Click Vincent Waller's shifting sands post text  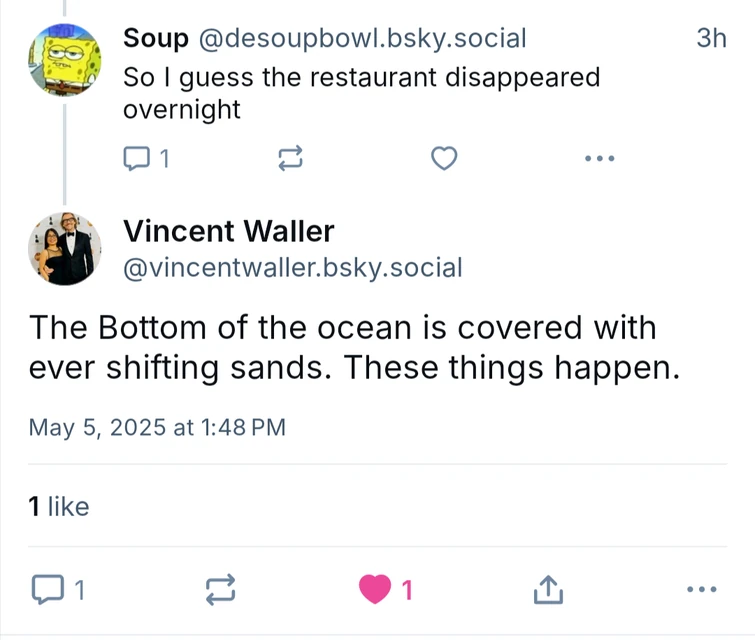(x=354, y=348)
